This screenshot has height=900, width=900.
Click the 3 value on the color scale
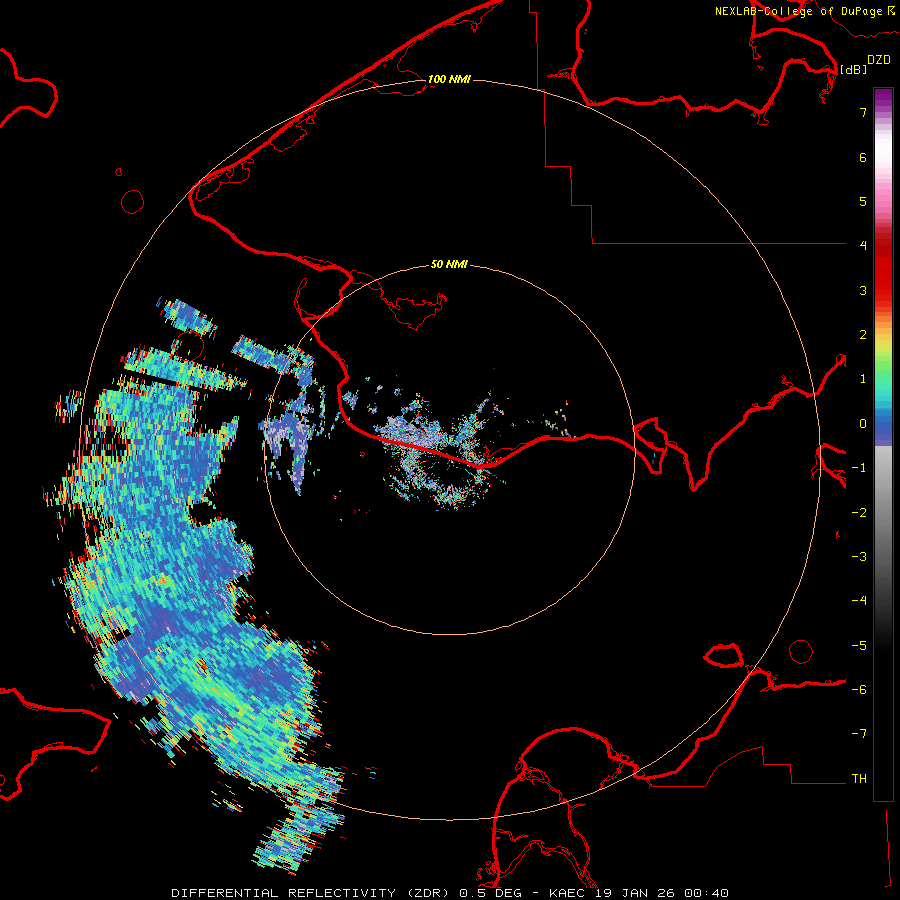pyautogui.click(x=863, y=290)
